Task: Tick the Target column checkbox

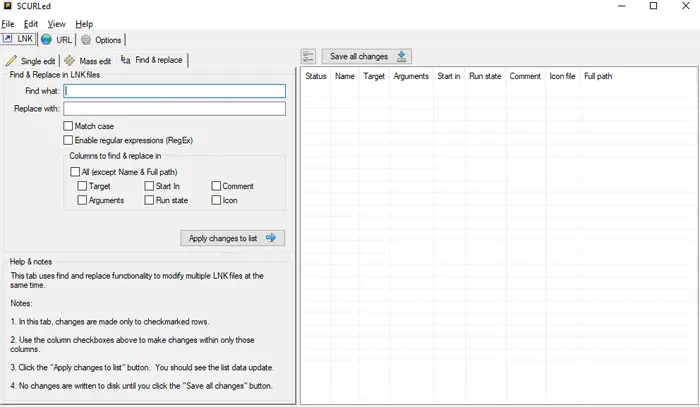Action: coord(82,186)
